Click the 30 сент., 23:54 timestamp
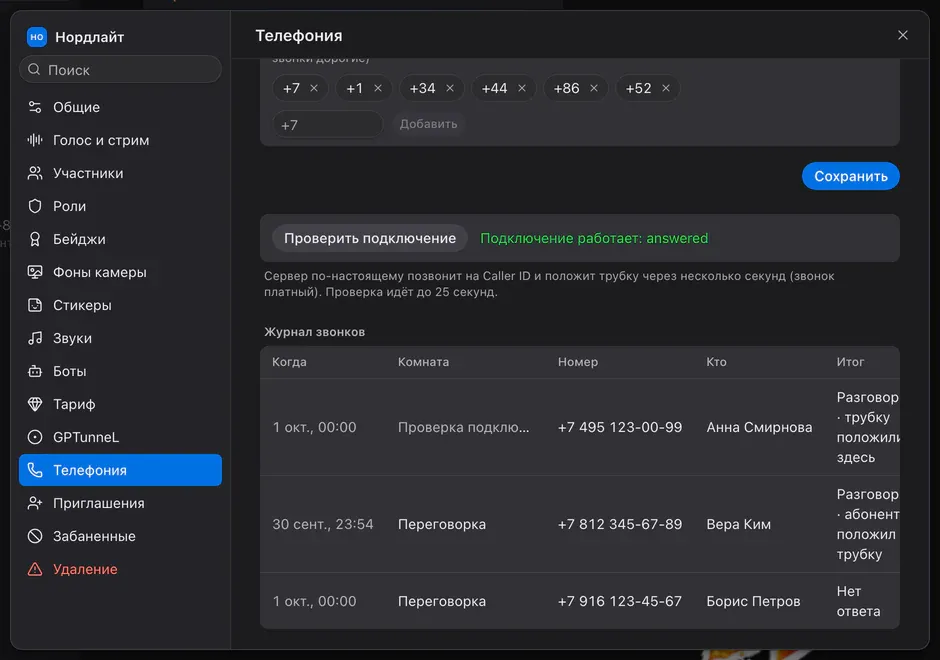 click(x=323, y=525)
